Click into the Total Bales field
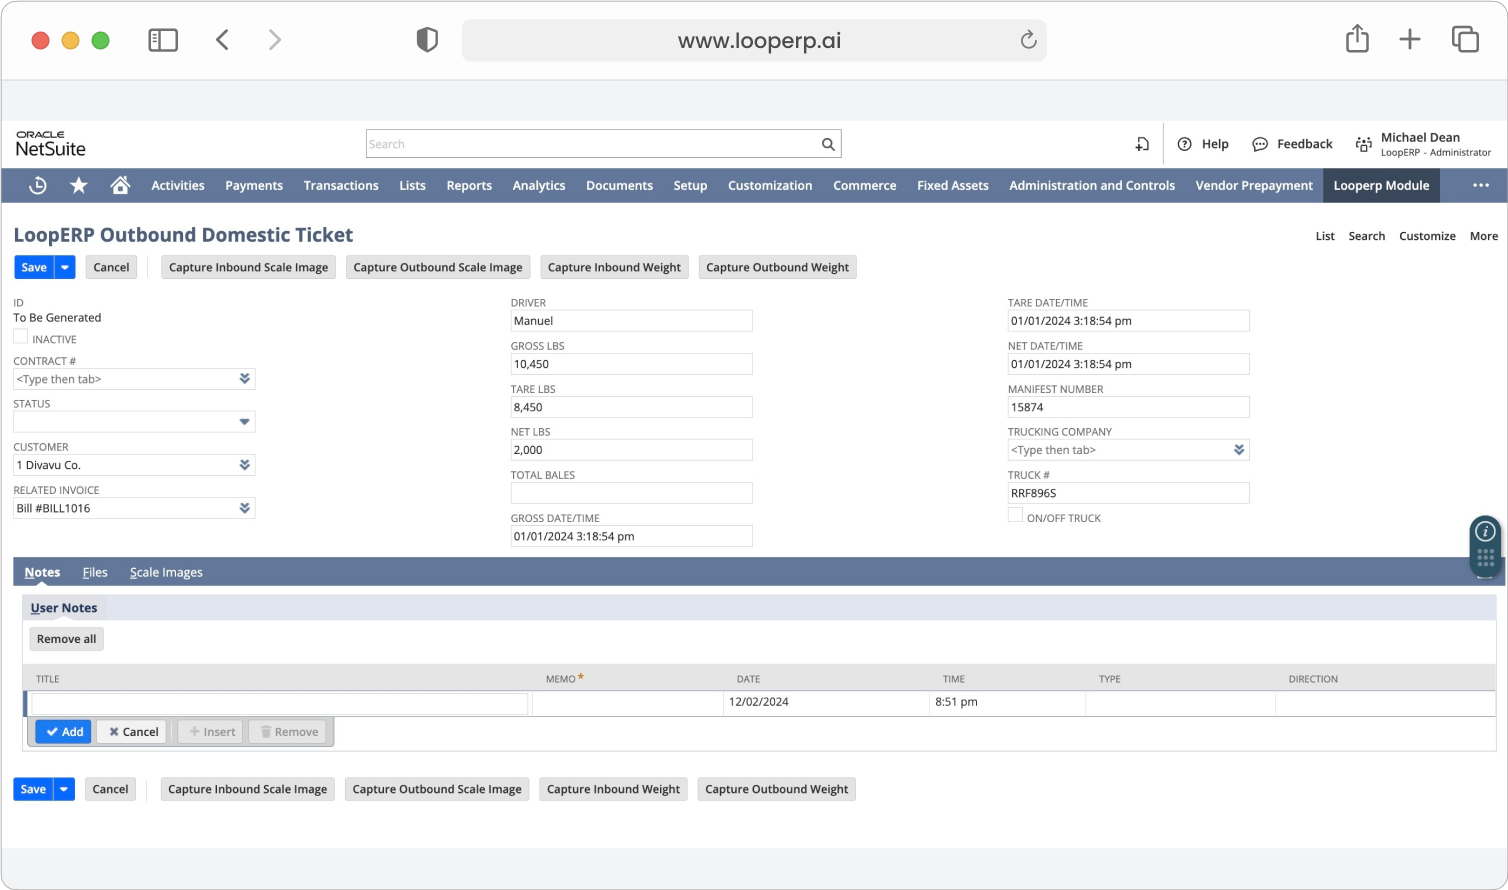The width and height of the screenshot is (1508, 890). point(632,493)
